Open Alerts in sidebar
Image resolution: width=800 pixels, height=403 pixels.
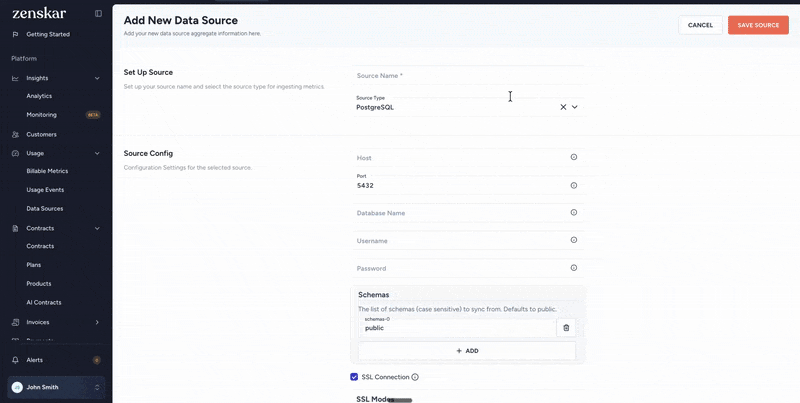(35, 360)
